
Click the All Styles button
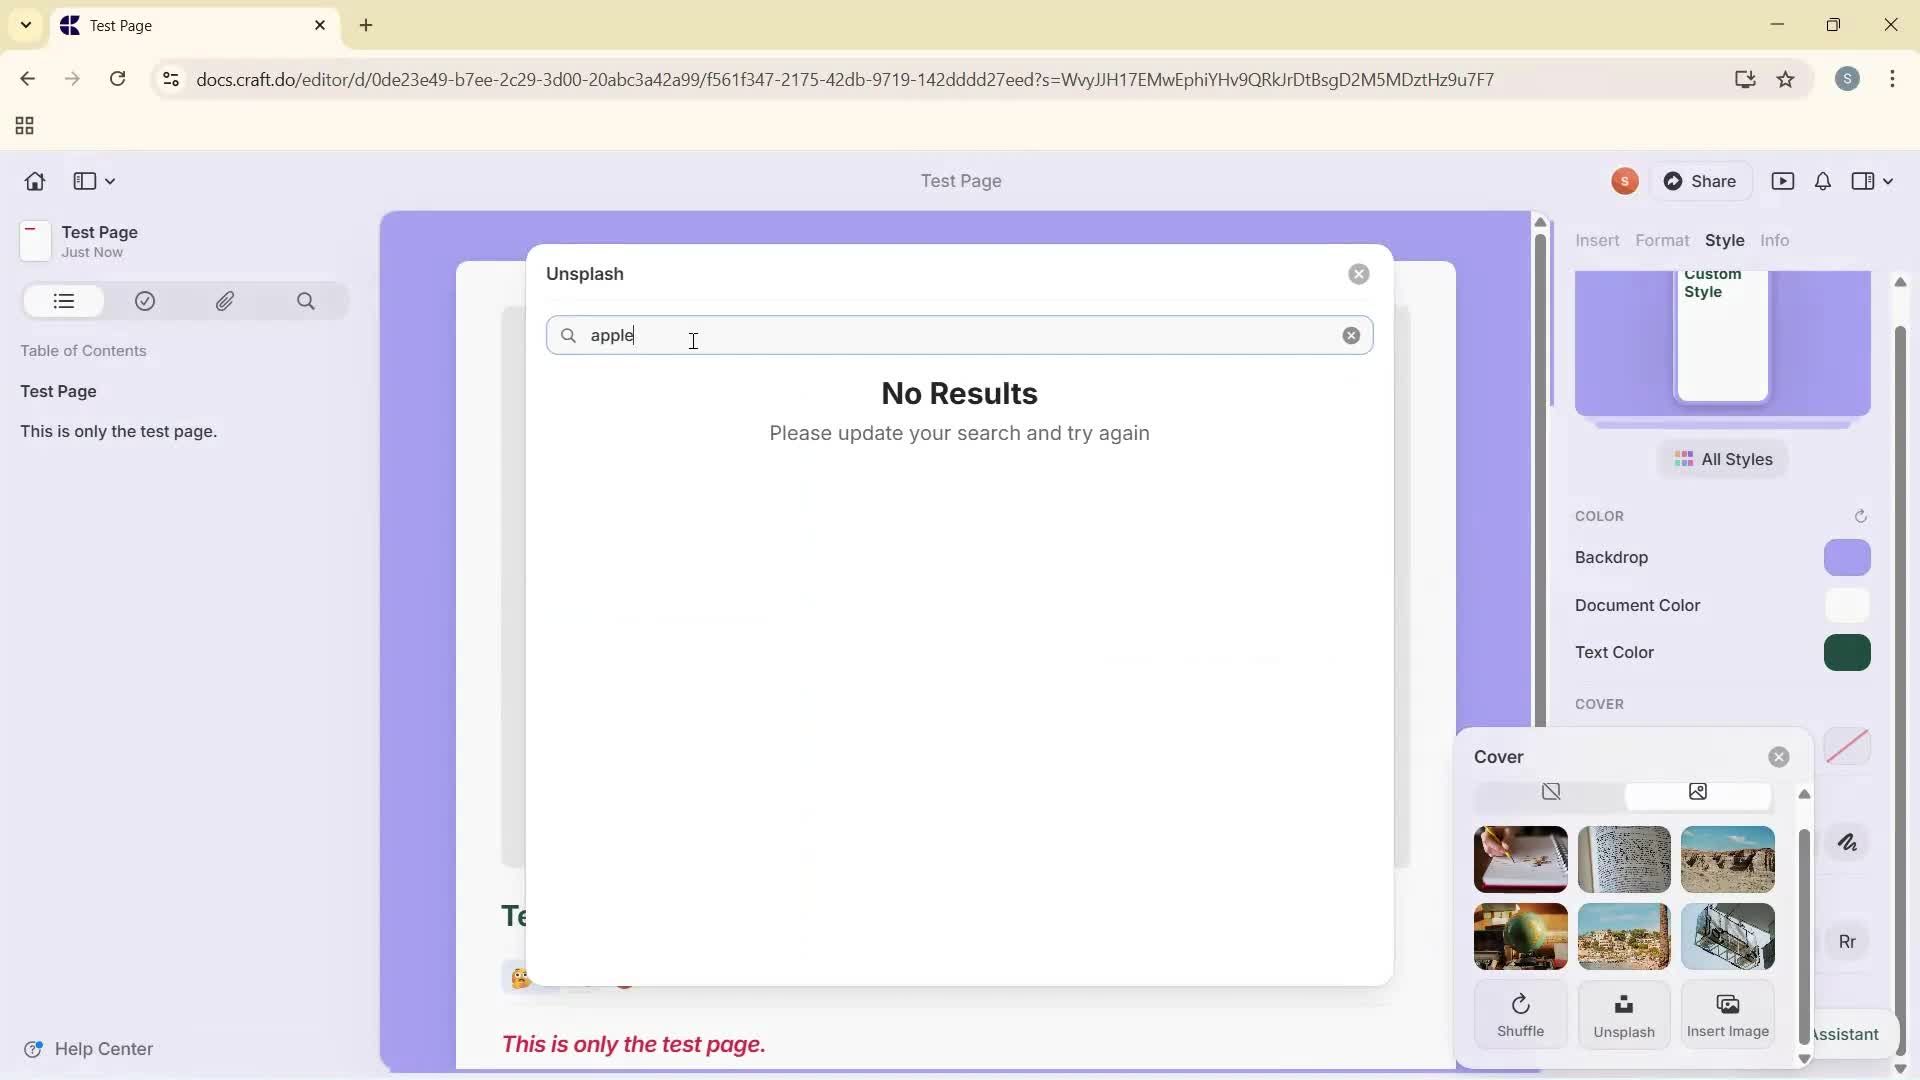pos(1724,459)
